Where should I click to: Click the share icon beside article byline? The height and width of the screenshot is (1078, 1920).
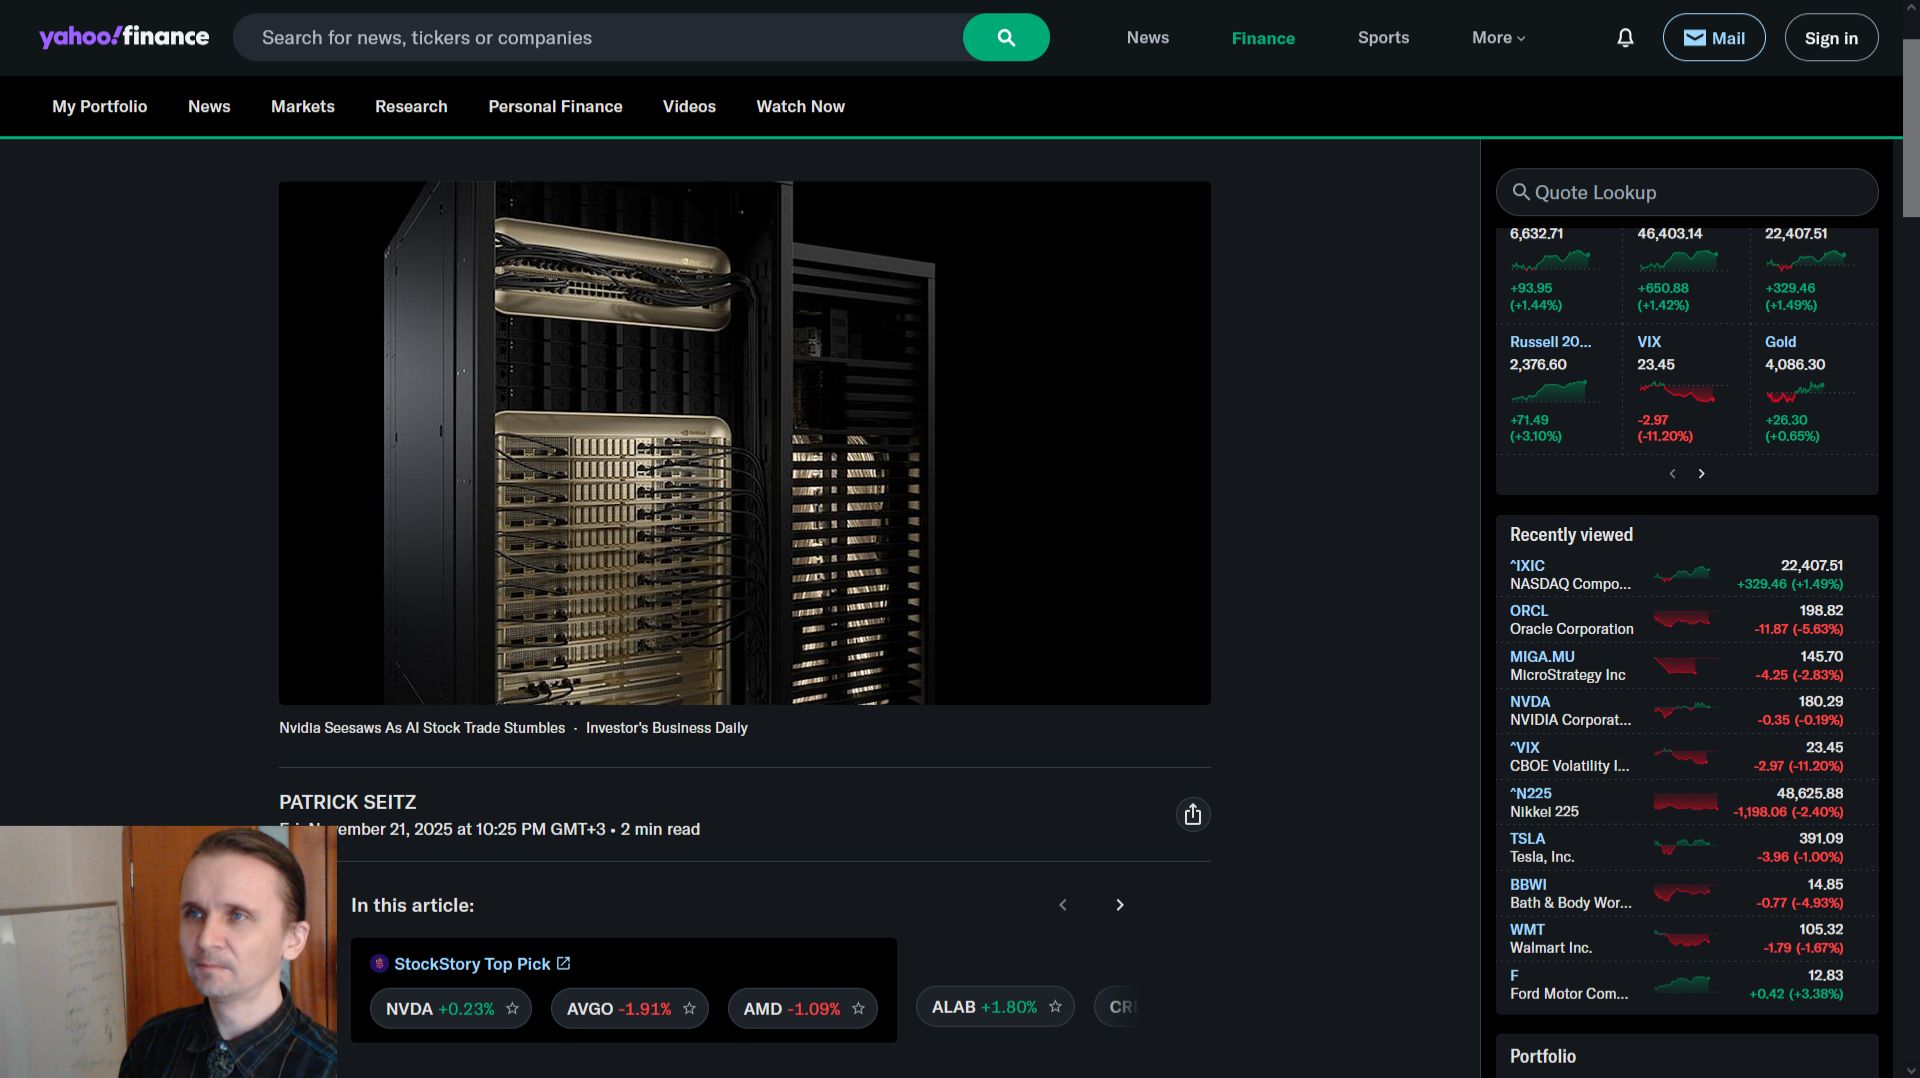(x=1192, y=815)
